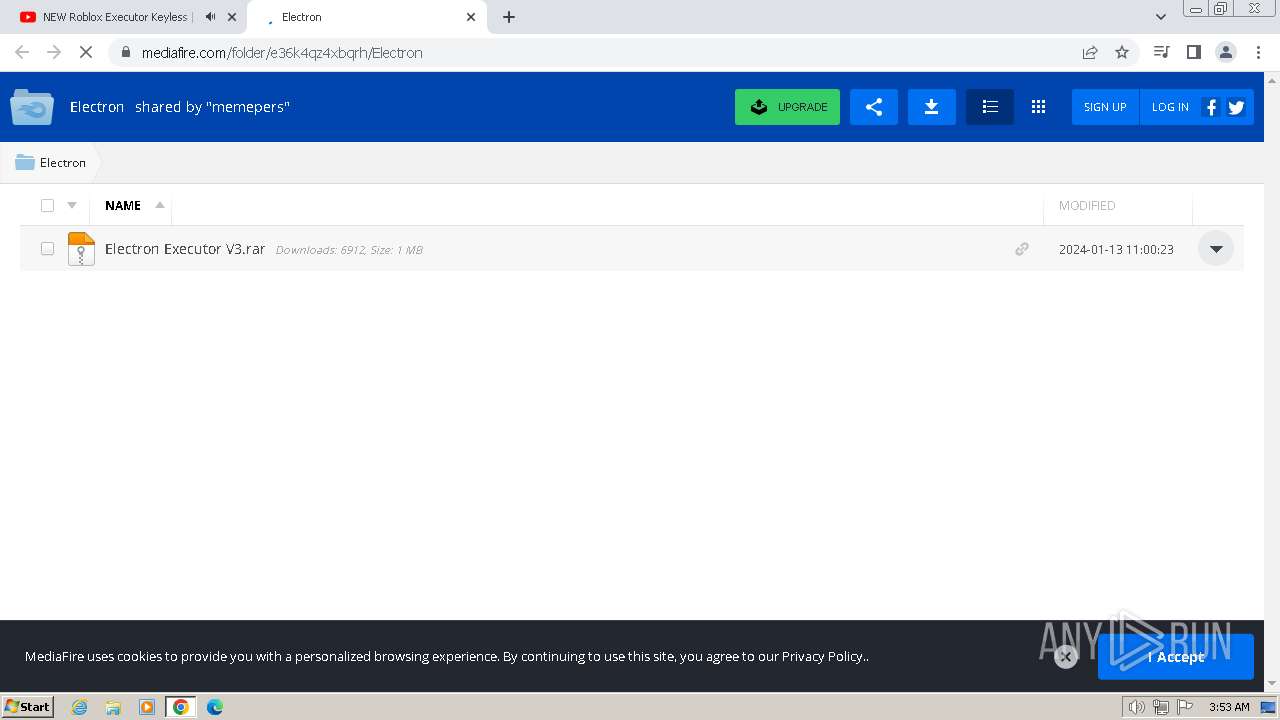Click the MediaFire folder logo icon
This screenshot has width=1280, height=720.
[x=32, y=107]
